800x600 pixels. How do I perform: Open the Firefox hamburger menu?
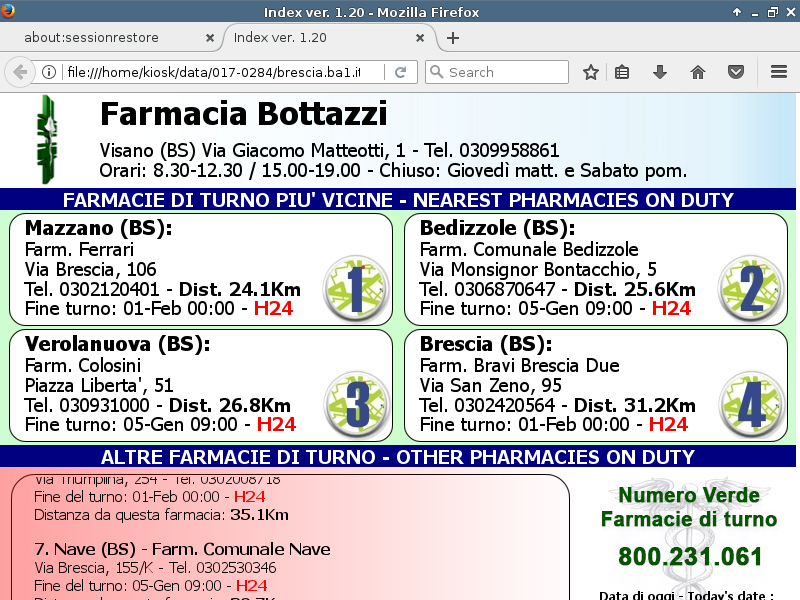pyautogui.click(x=779, y=72)
